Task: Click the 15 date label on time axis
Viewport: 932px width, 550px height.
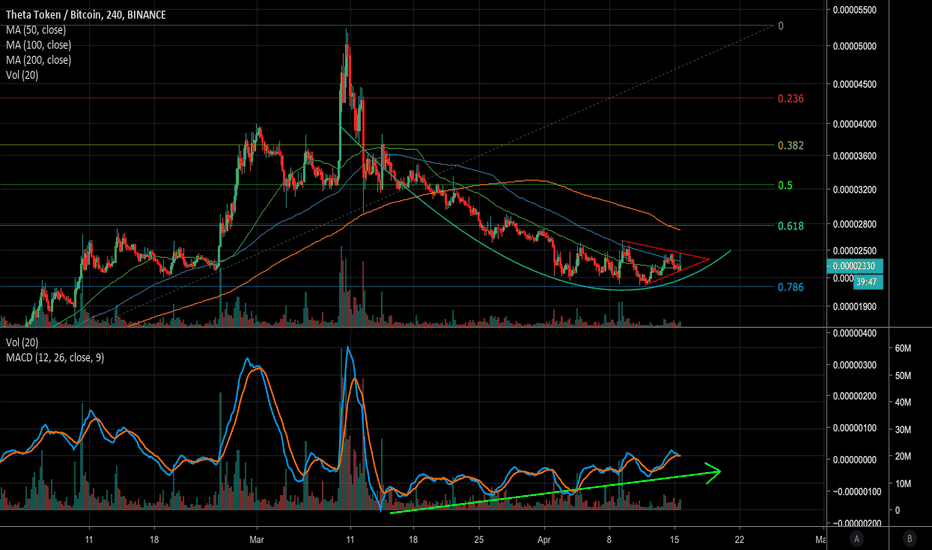Action: click(674, 540)
